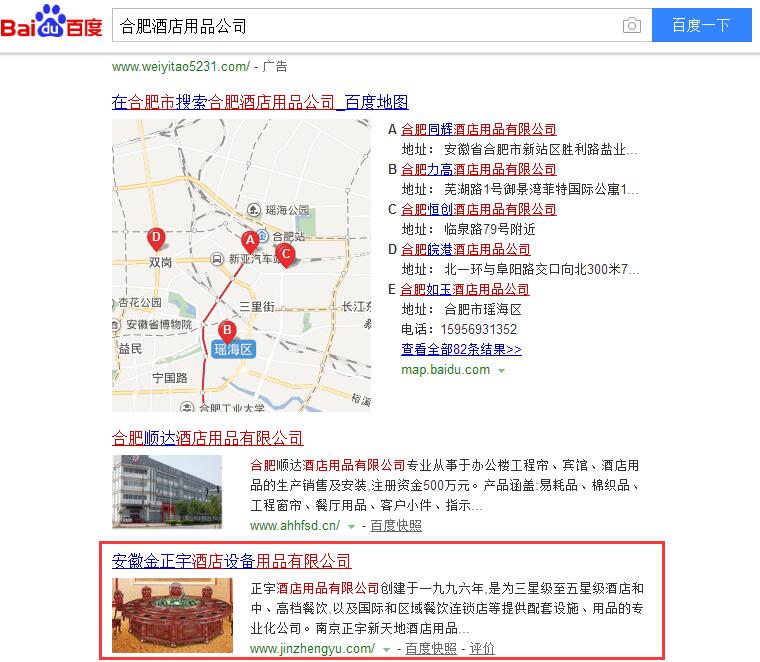The height and width of the screenshot is (662, 760).
Task: Click 评价 link for jinzhengyu result
Action: 482,648
